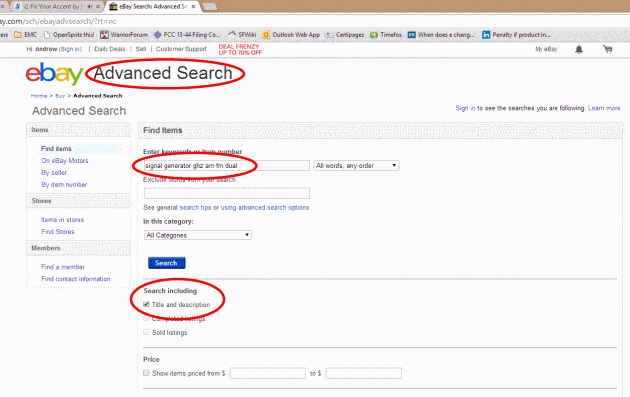Click 'Sign in' to see followed searches

pyautogui.click(x=465, y=108)
